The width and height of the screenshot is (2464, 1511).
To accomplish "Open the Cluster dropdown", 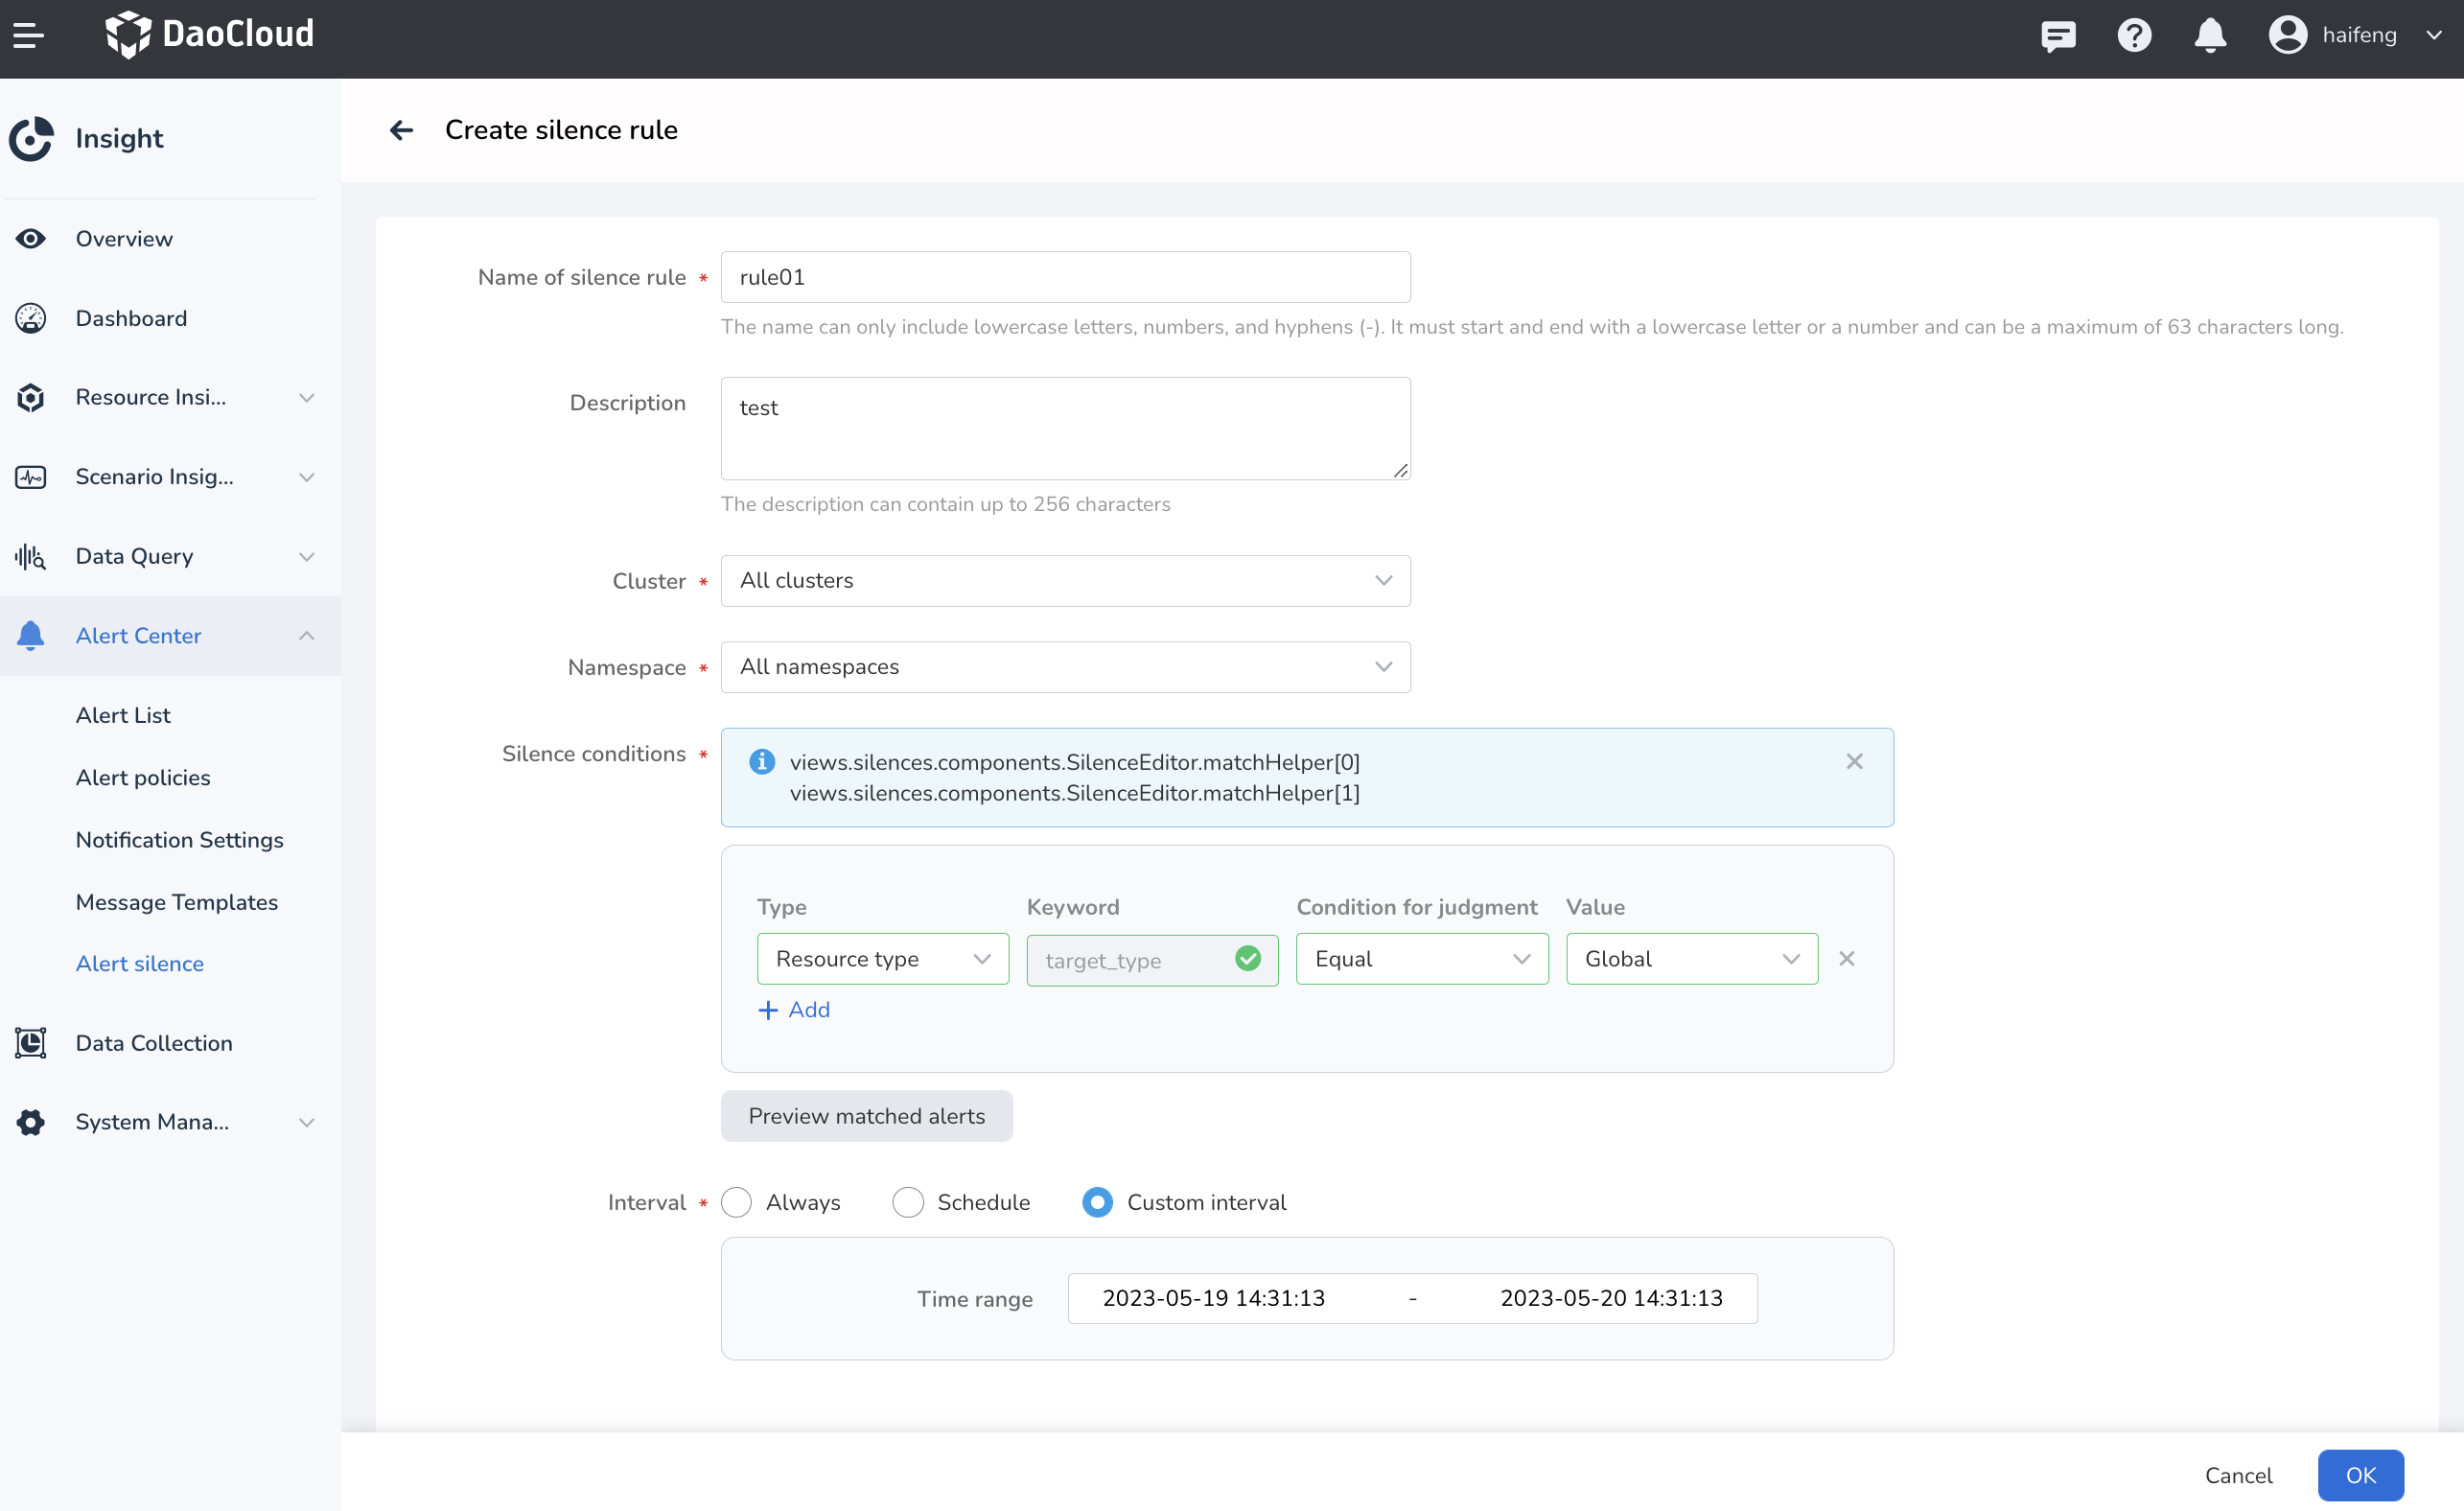I will coord(1065,581).
